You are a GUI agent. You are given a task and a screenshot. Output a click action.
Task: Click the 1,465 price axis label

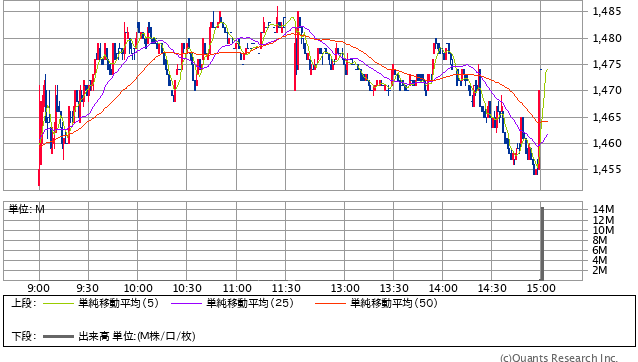[x=607, y=117]
